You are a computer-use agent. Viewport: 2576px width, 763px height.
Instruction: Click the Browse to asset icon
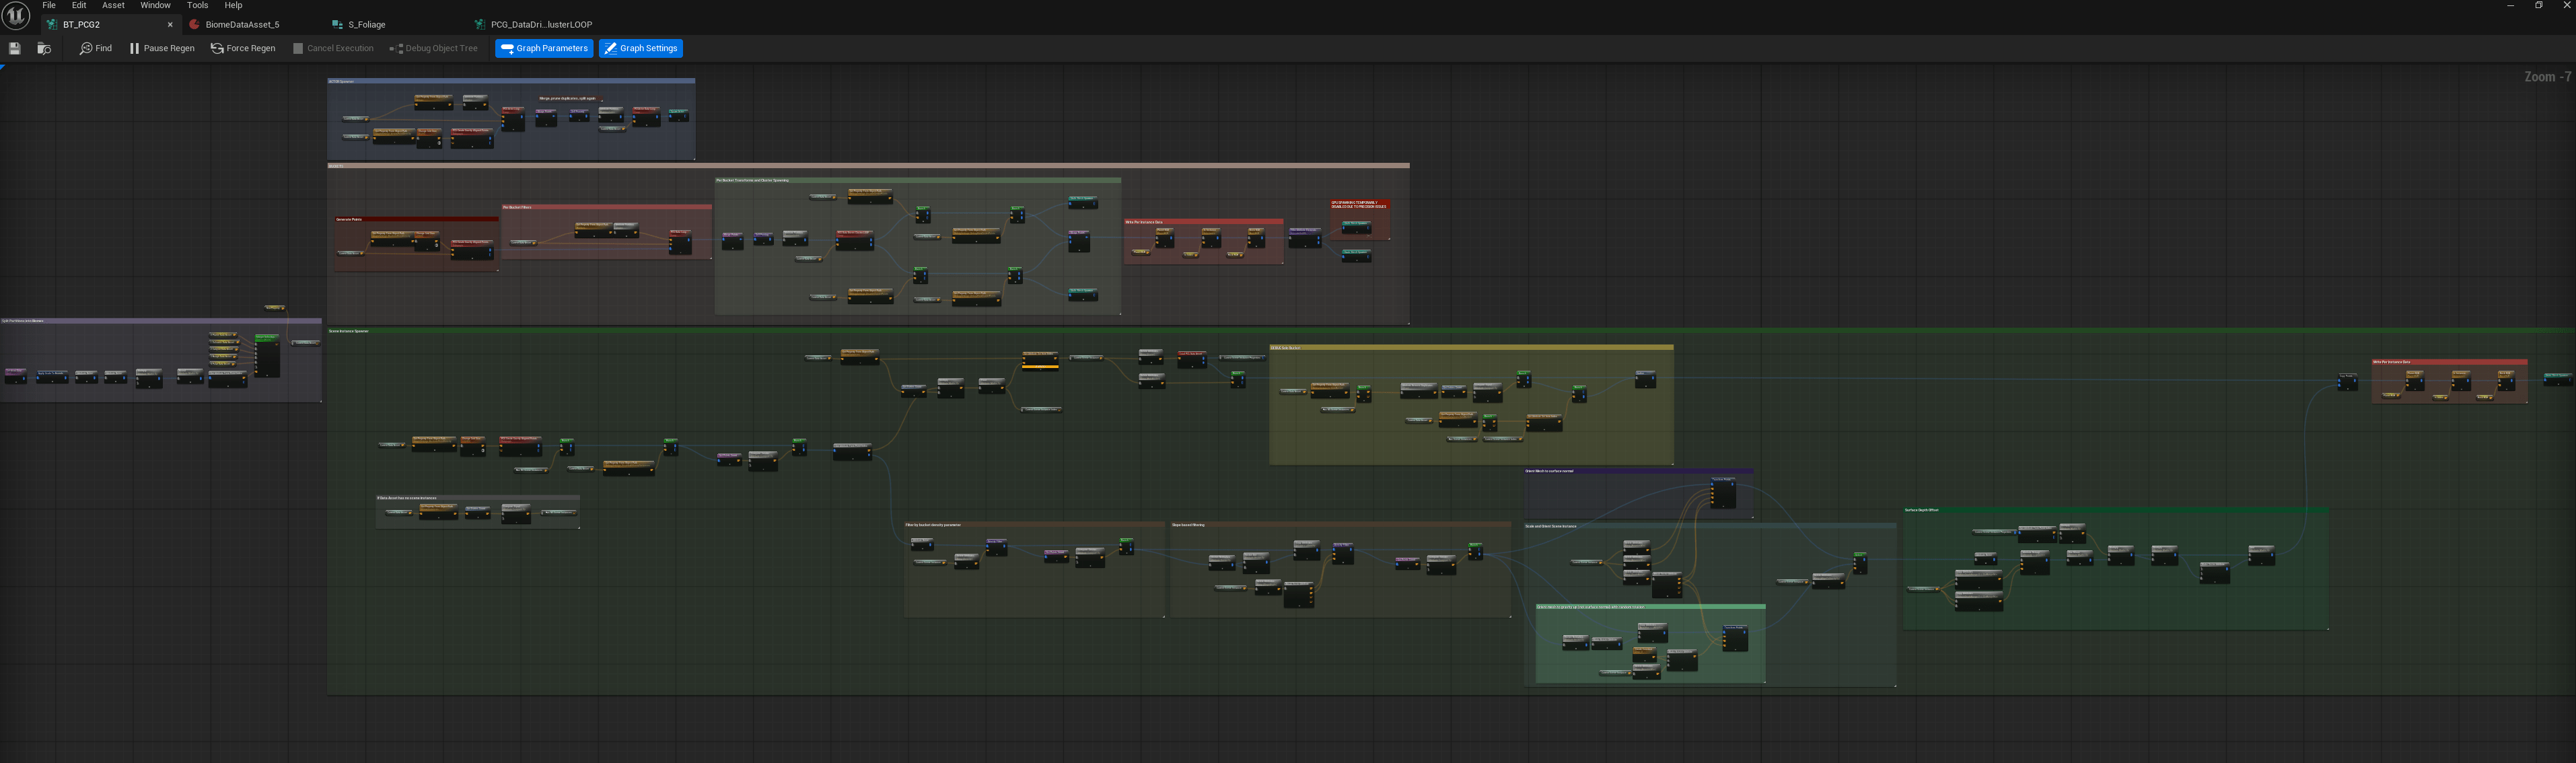[43, 48]
